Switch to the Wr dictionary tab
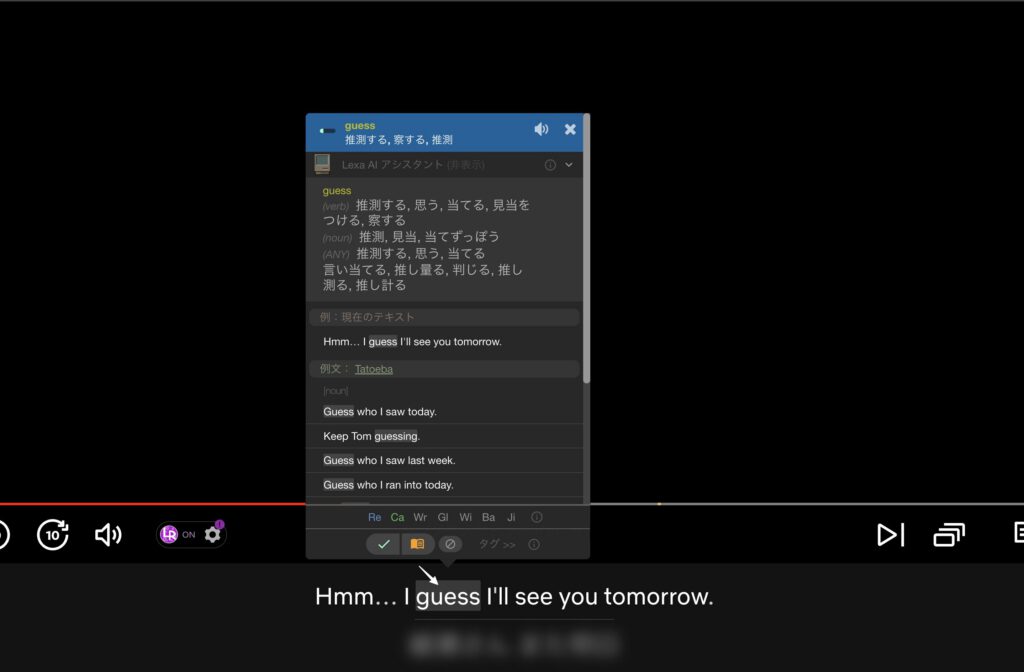1024x672 pixels. [x=419, y=517]
